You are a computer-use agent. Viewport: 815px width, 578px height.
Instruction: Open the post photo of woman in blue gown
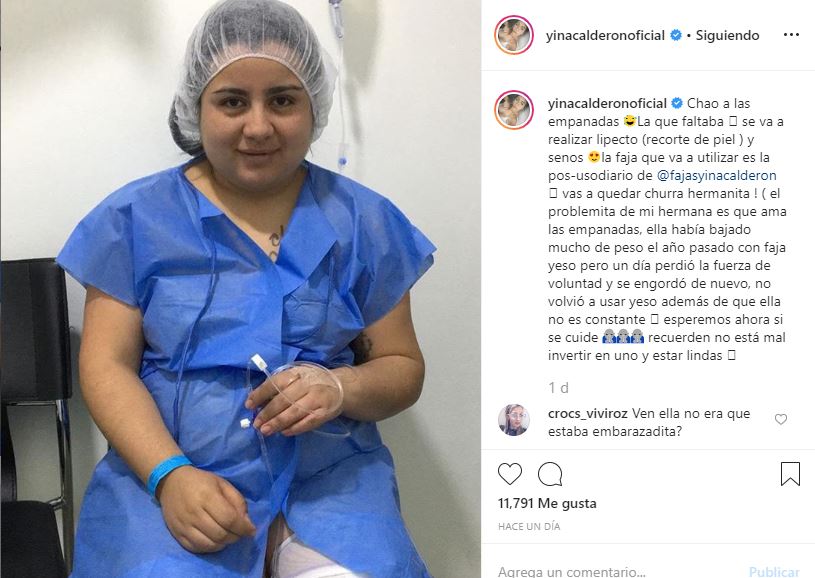(x=241, y=289)
